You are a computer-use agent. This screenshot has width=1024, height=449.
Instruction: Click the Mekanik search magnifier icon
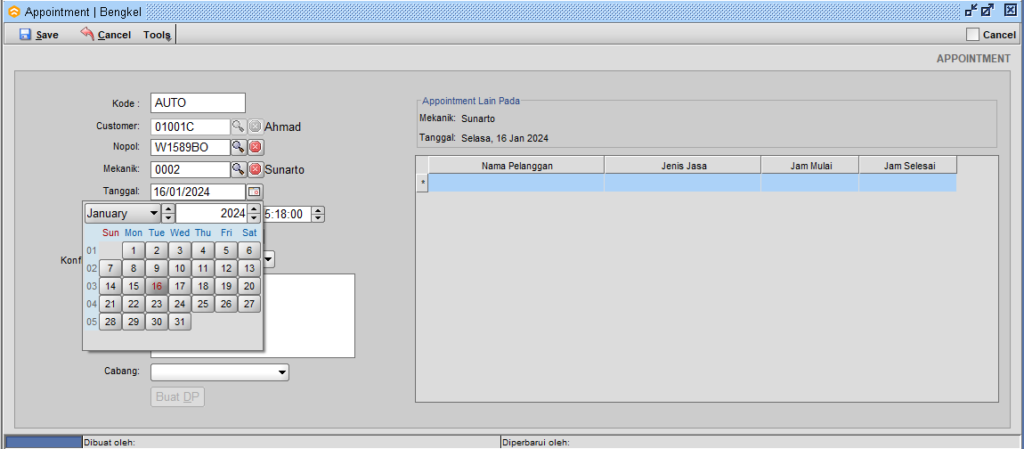[238, 169]
